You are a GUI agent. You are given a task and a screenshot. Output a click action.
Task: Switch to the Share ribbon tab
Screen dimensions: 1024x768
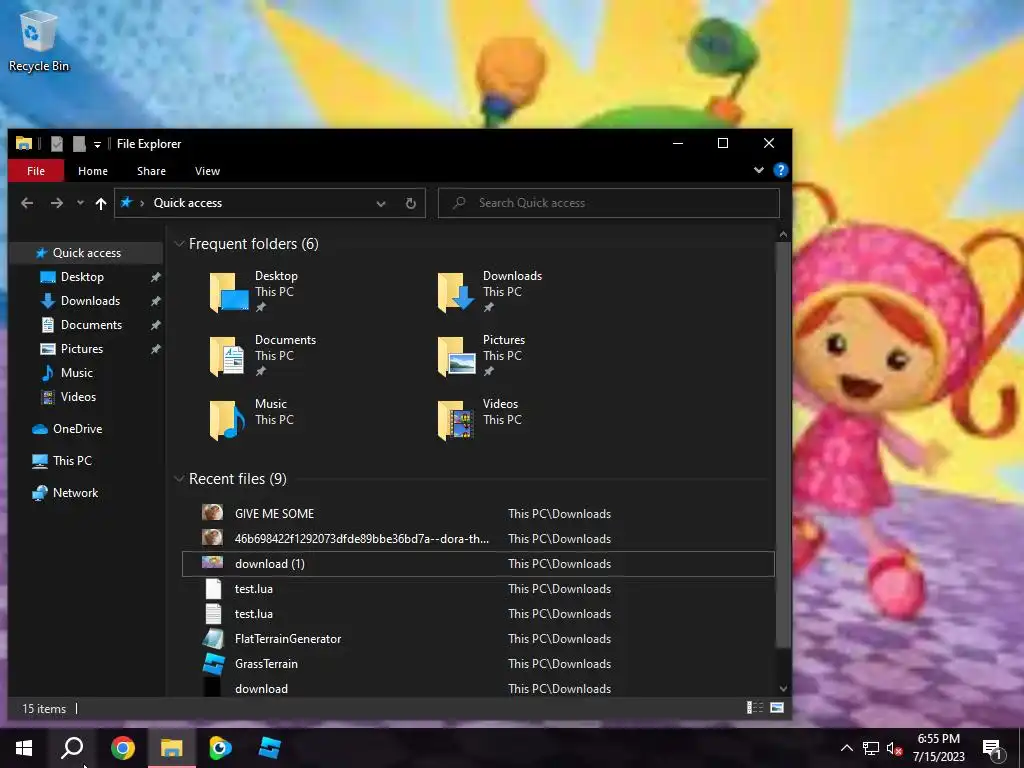point(151,171)
